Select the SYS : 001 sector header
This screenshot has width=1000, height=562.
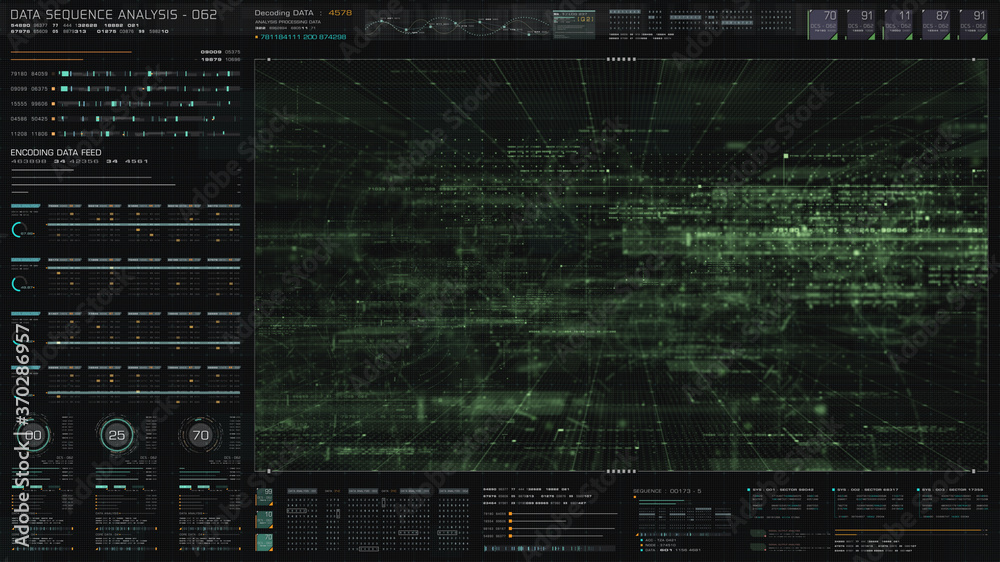[783, 490]
